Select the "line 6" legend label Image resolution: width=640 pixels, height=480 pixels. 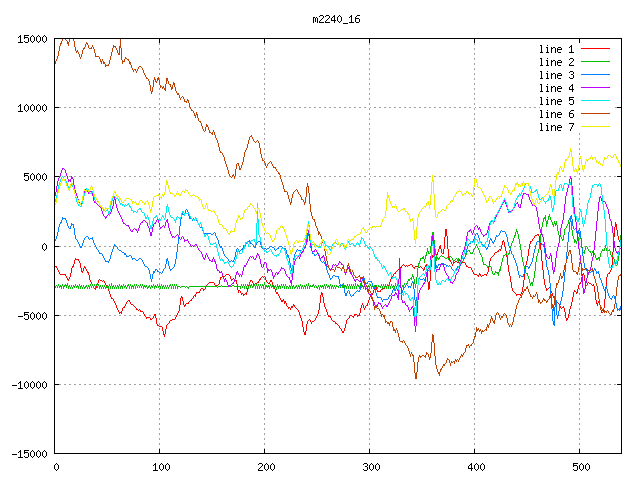pyautogui.click(x=556, y=114)
